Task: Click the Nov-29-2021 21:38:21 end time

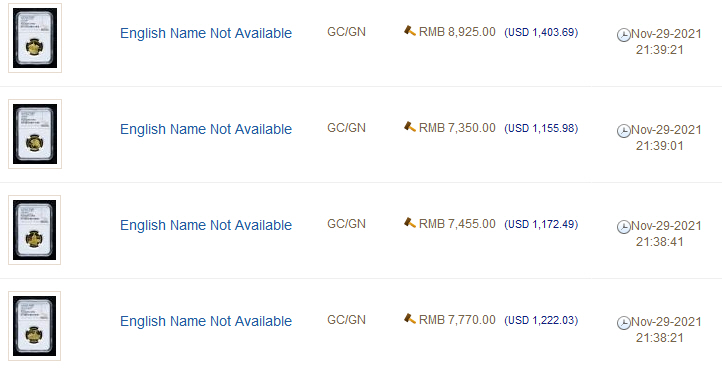Action: 666,330
